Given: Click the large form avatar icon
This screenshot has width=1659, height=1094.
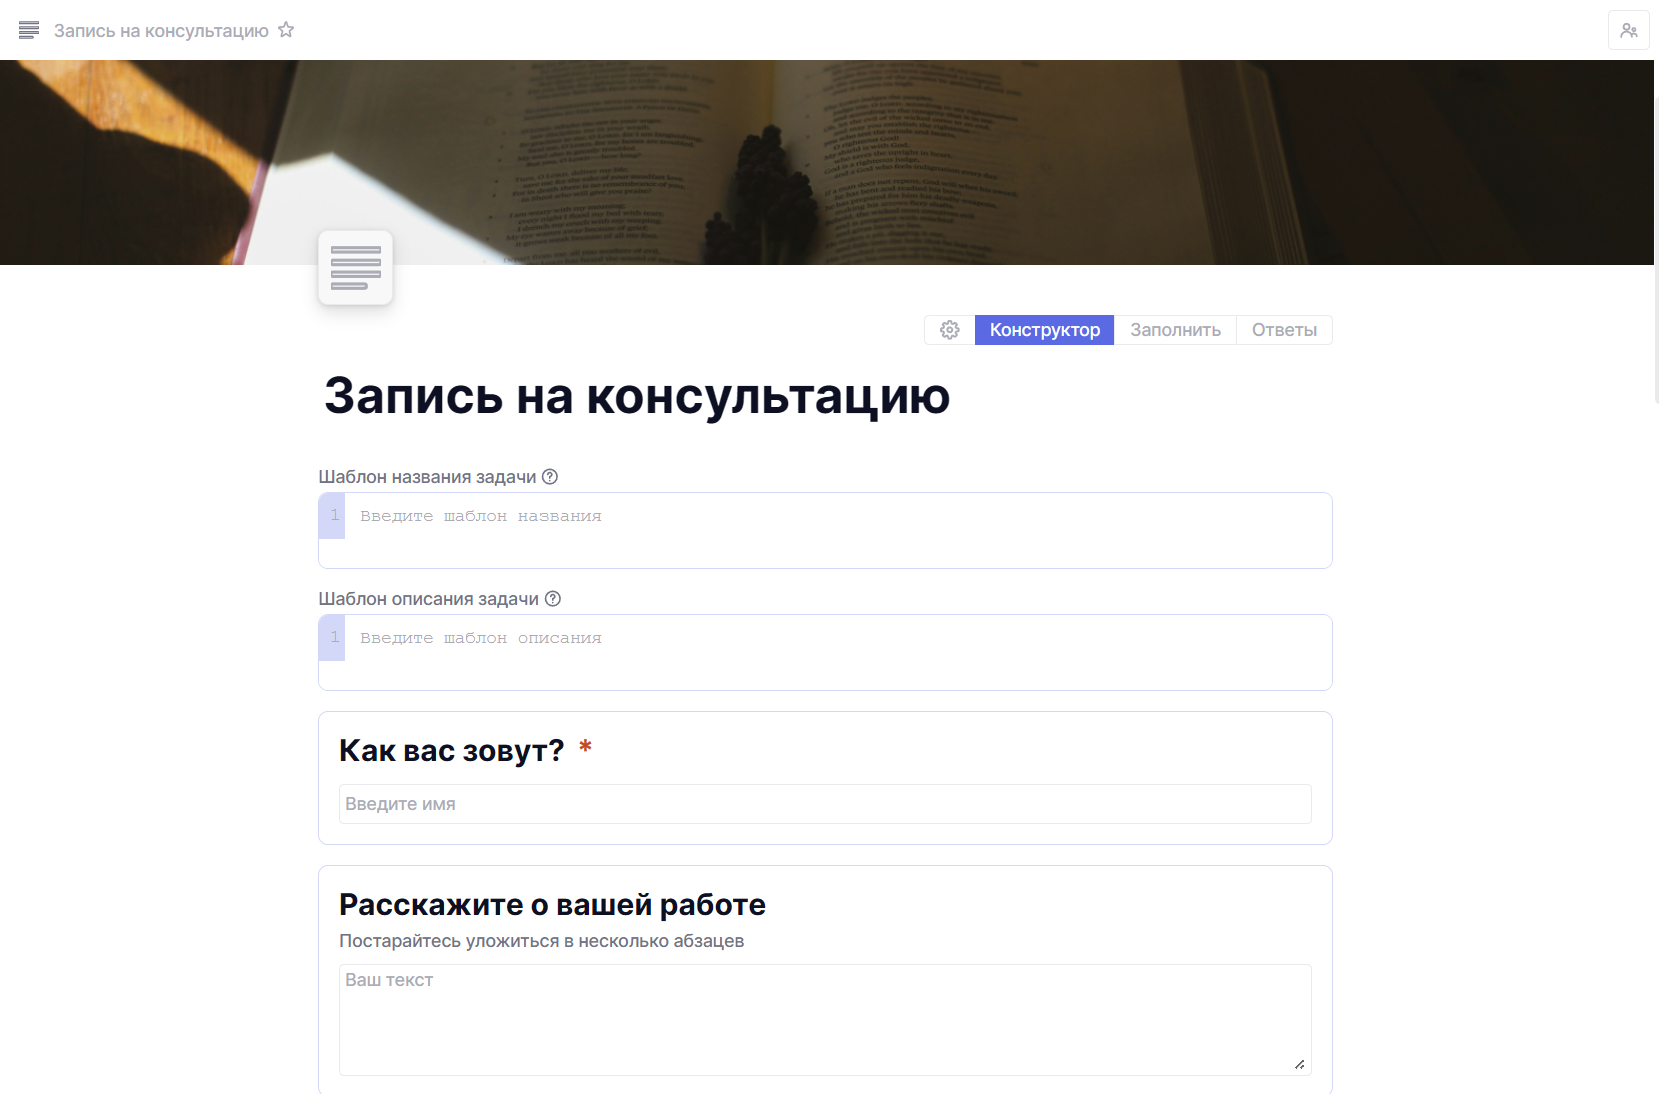Looking at the screenshot, I should 355,268.
